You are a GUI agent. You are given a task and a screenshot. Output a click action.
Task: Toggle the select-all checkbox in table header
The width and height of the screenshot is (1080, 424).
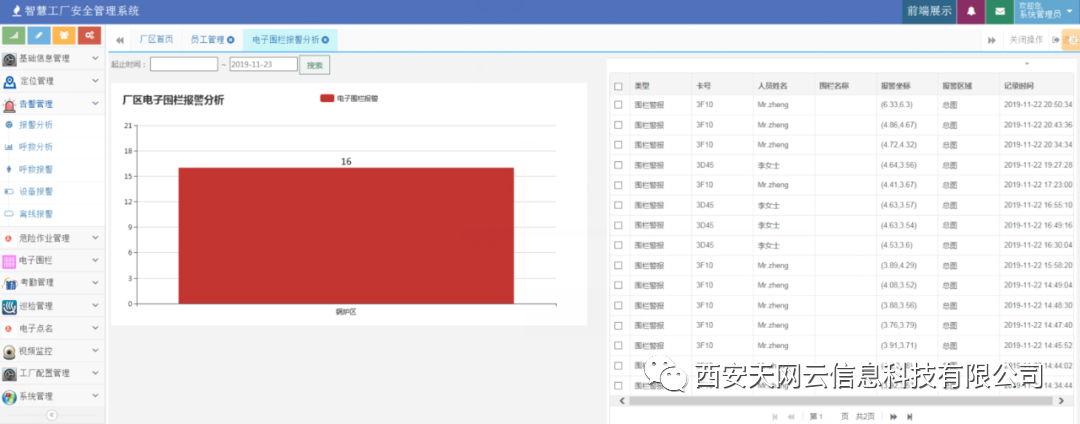(619, 87)
